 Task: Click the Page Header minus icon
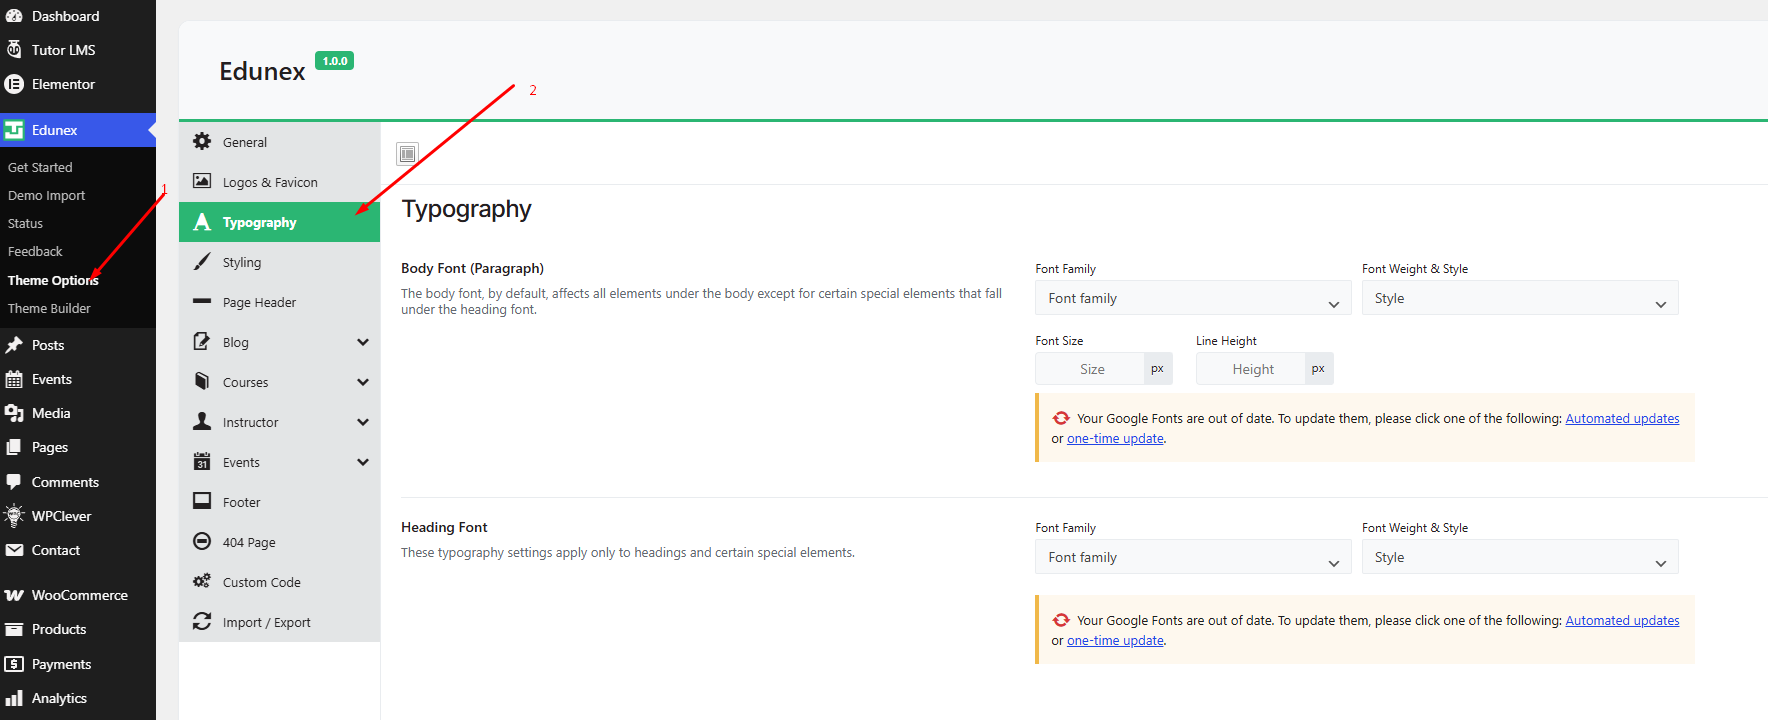(202, 301)
